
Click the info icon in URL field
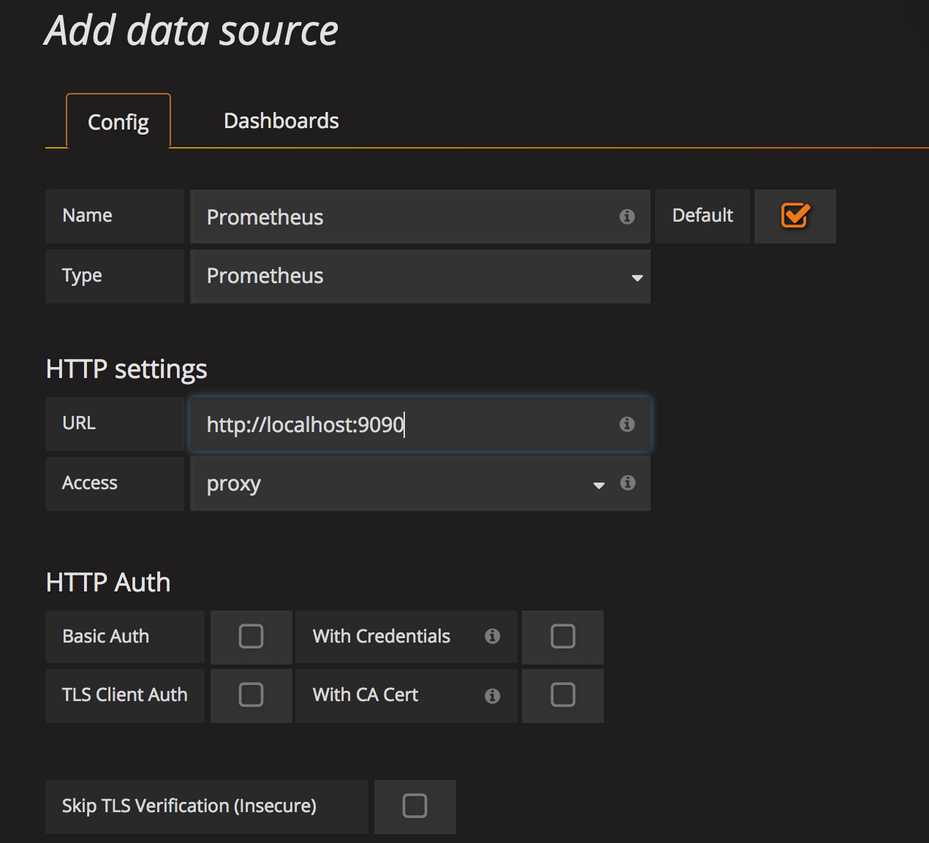627,424
